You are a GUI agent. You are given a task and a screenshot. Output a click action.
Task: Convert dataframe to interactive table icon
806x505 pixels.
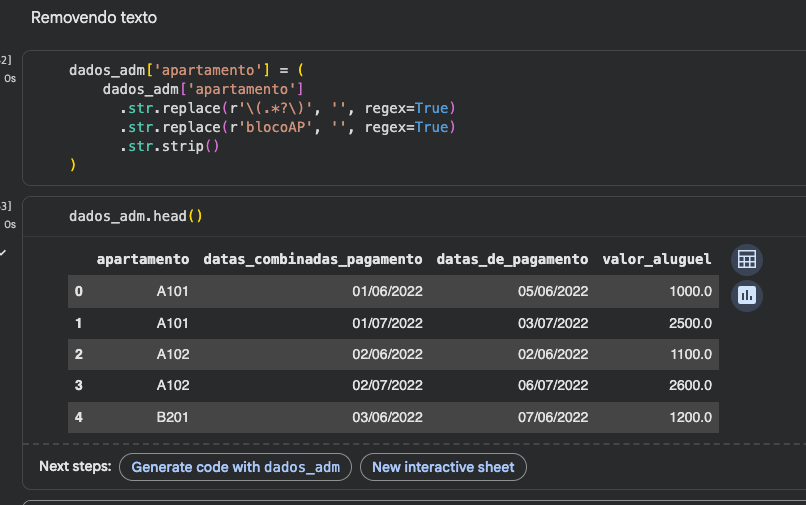pos(745,260)
